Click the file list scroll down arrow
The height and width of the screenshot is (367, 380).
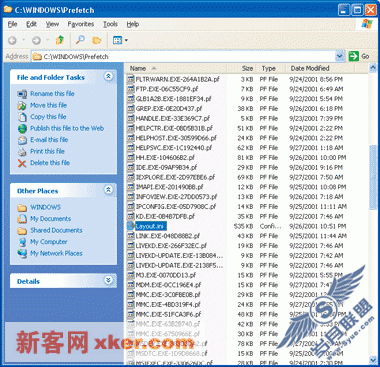(373, 359)
